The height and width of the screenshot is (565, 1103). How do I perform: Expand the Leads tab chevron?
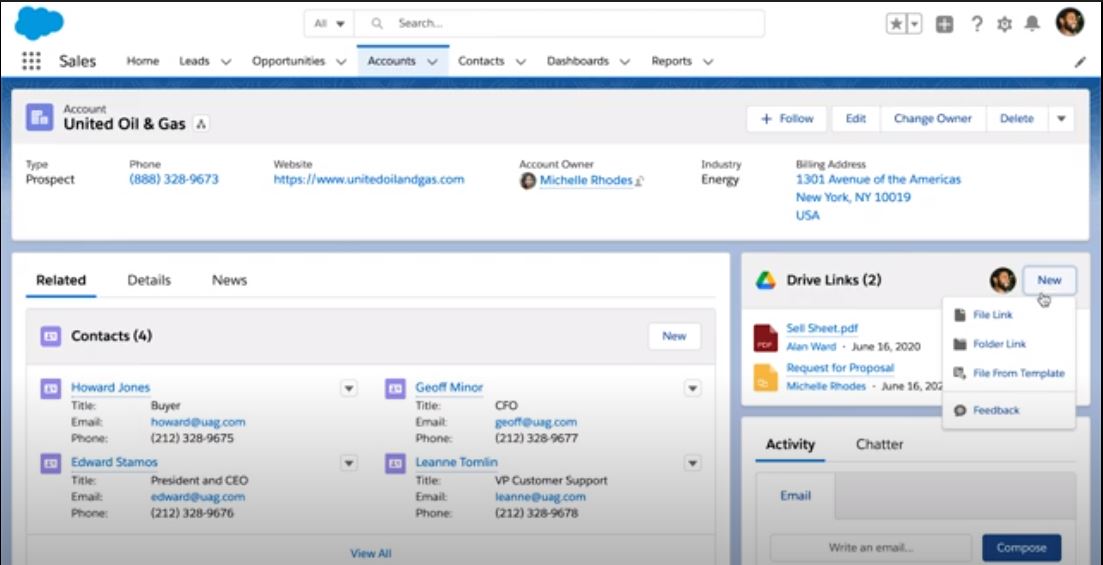[x=226, y=62]
